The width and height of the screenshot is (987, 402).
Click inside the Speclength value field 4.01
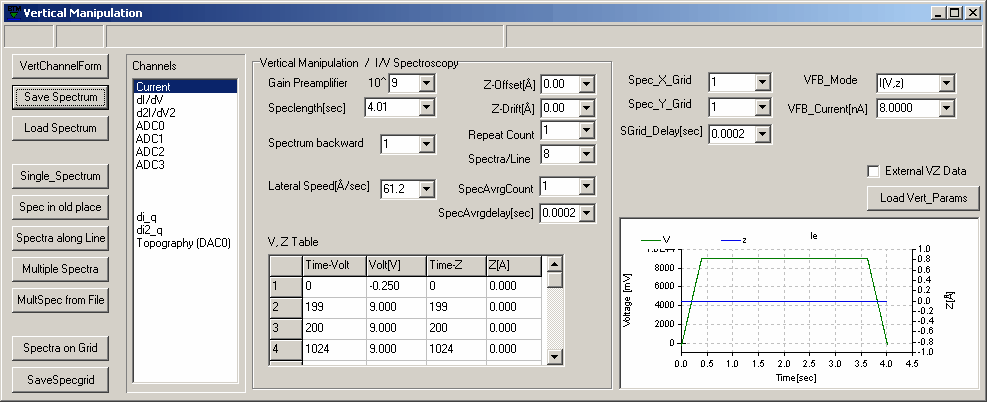pos(392,108)
